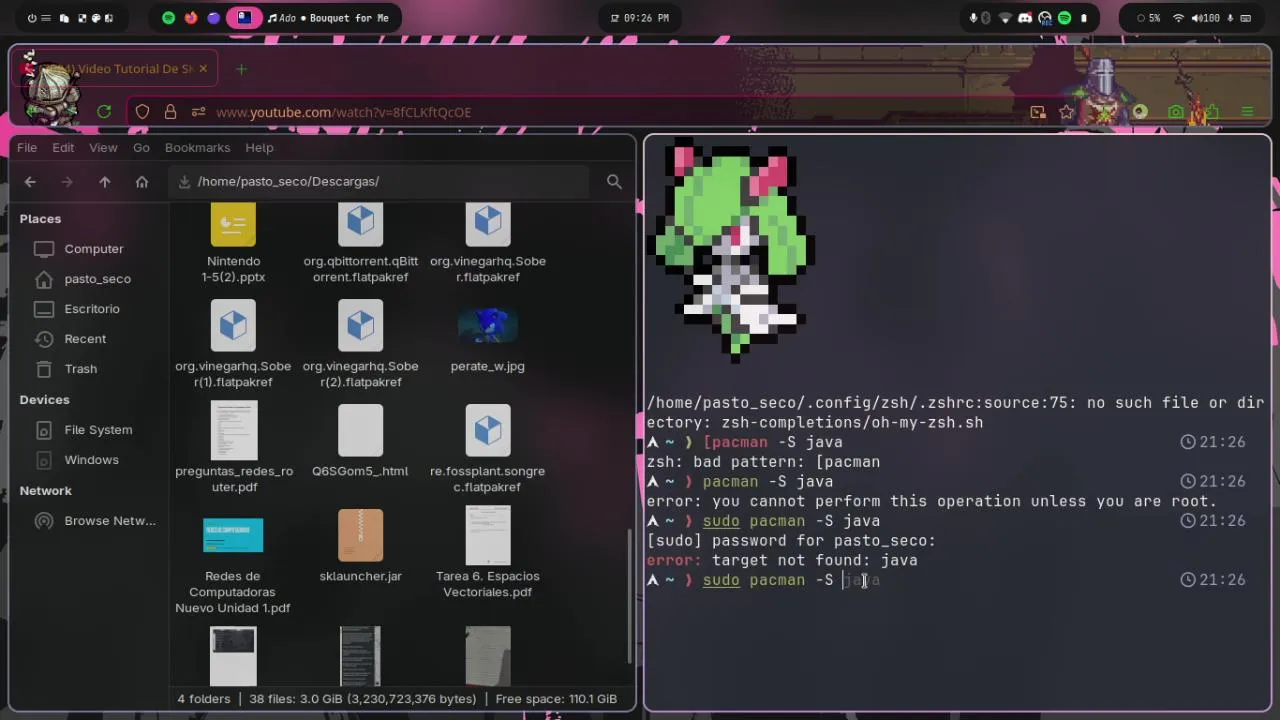This screenshot has height=720, width=1280.
Task: Open the Firefox icon in the top dock
Action: pyautogui.click(x=191, y=18)
